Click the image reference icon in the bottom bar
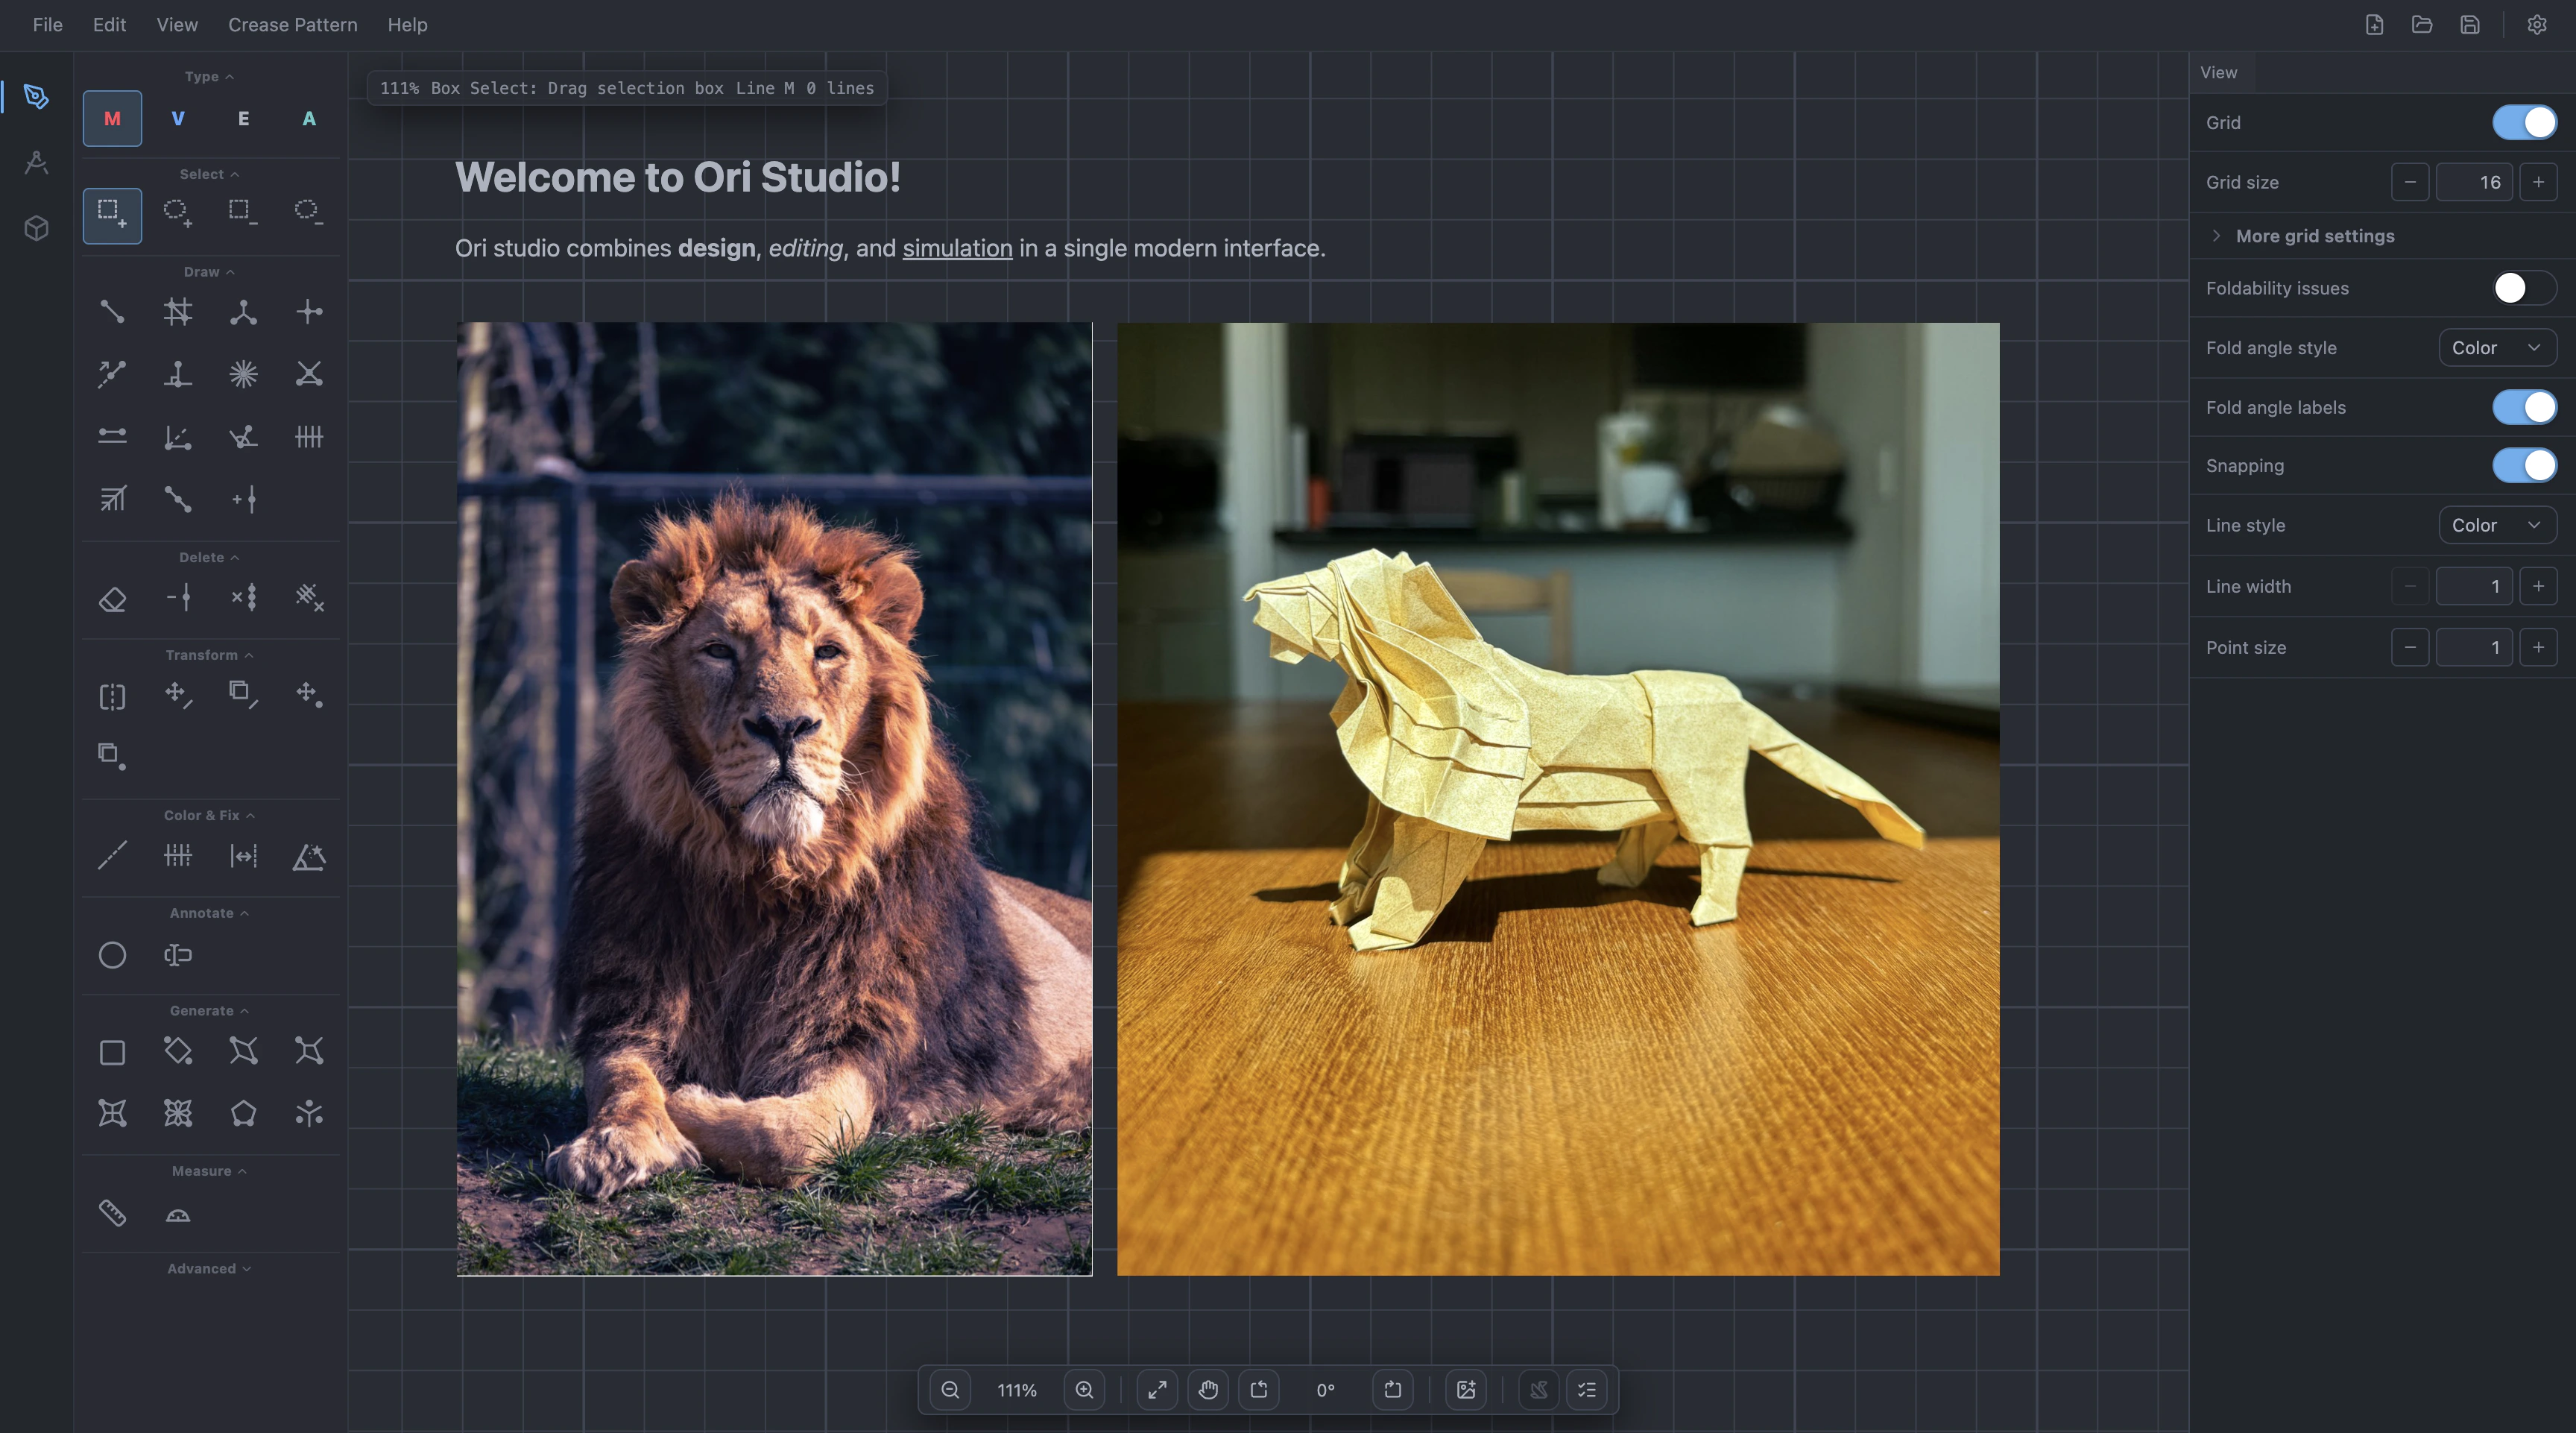Image resolution: width=2576 pixels, height=1433 pixels. (1466, 1390)
